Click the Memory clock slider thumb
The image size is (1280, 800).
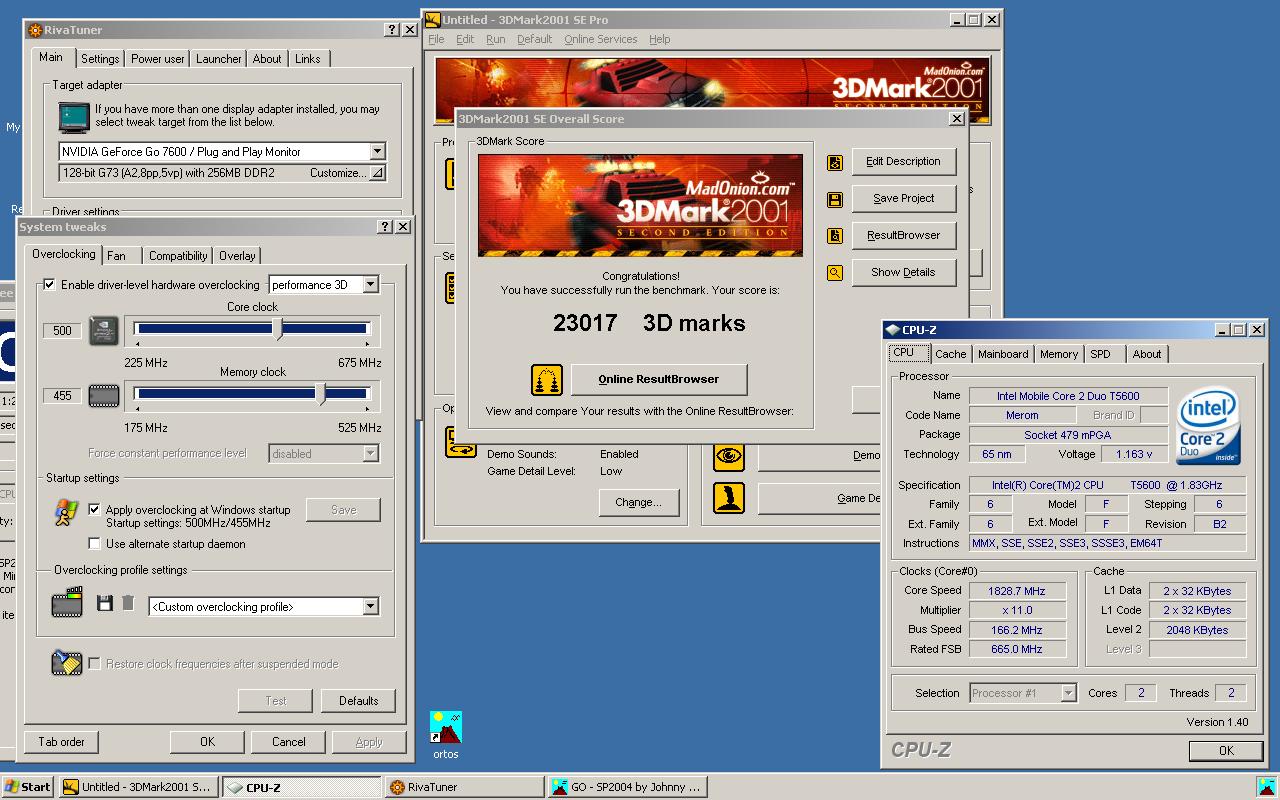click(320, 395)
